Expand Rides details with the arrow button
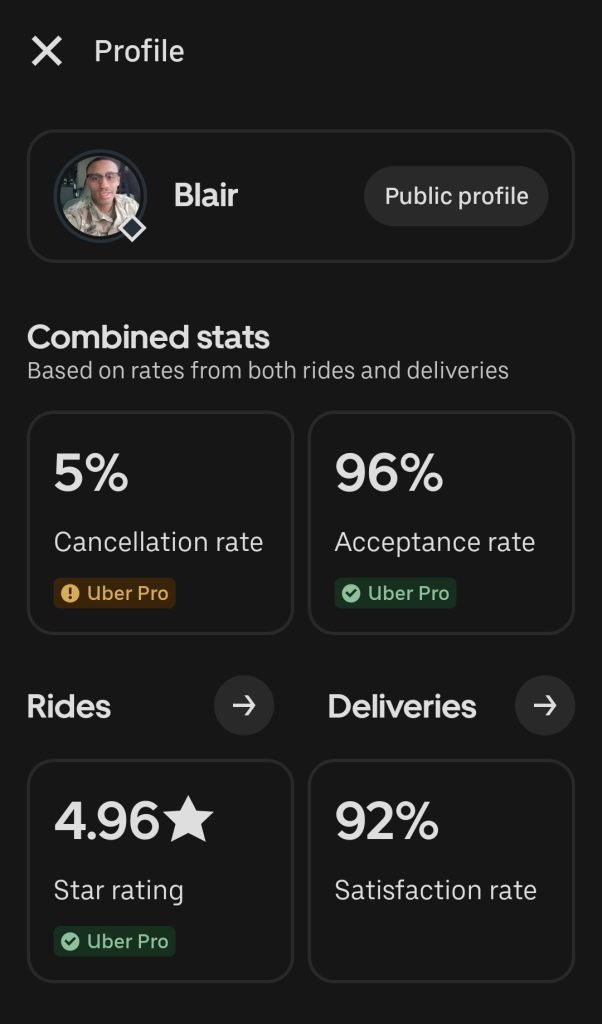 click(x=244, y=706)
